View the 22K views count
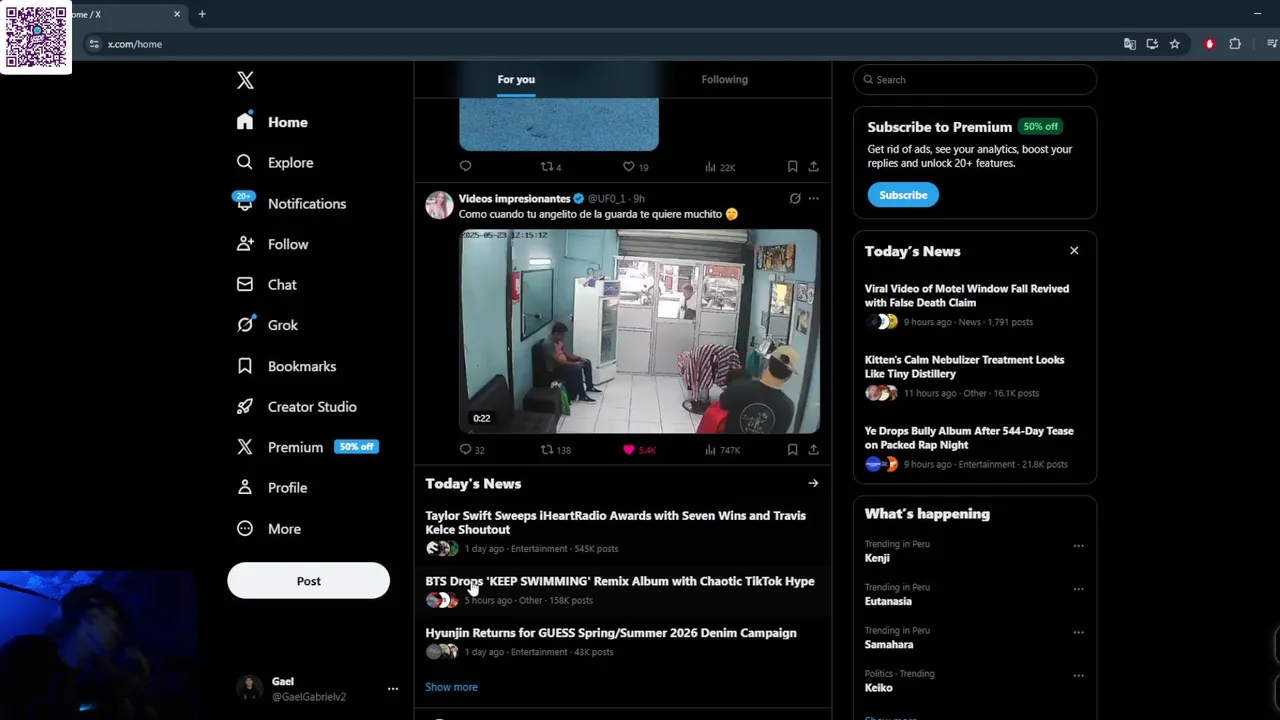1280x720 pixels. click(x=720, y=167)
